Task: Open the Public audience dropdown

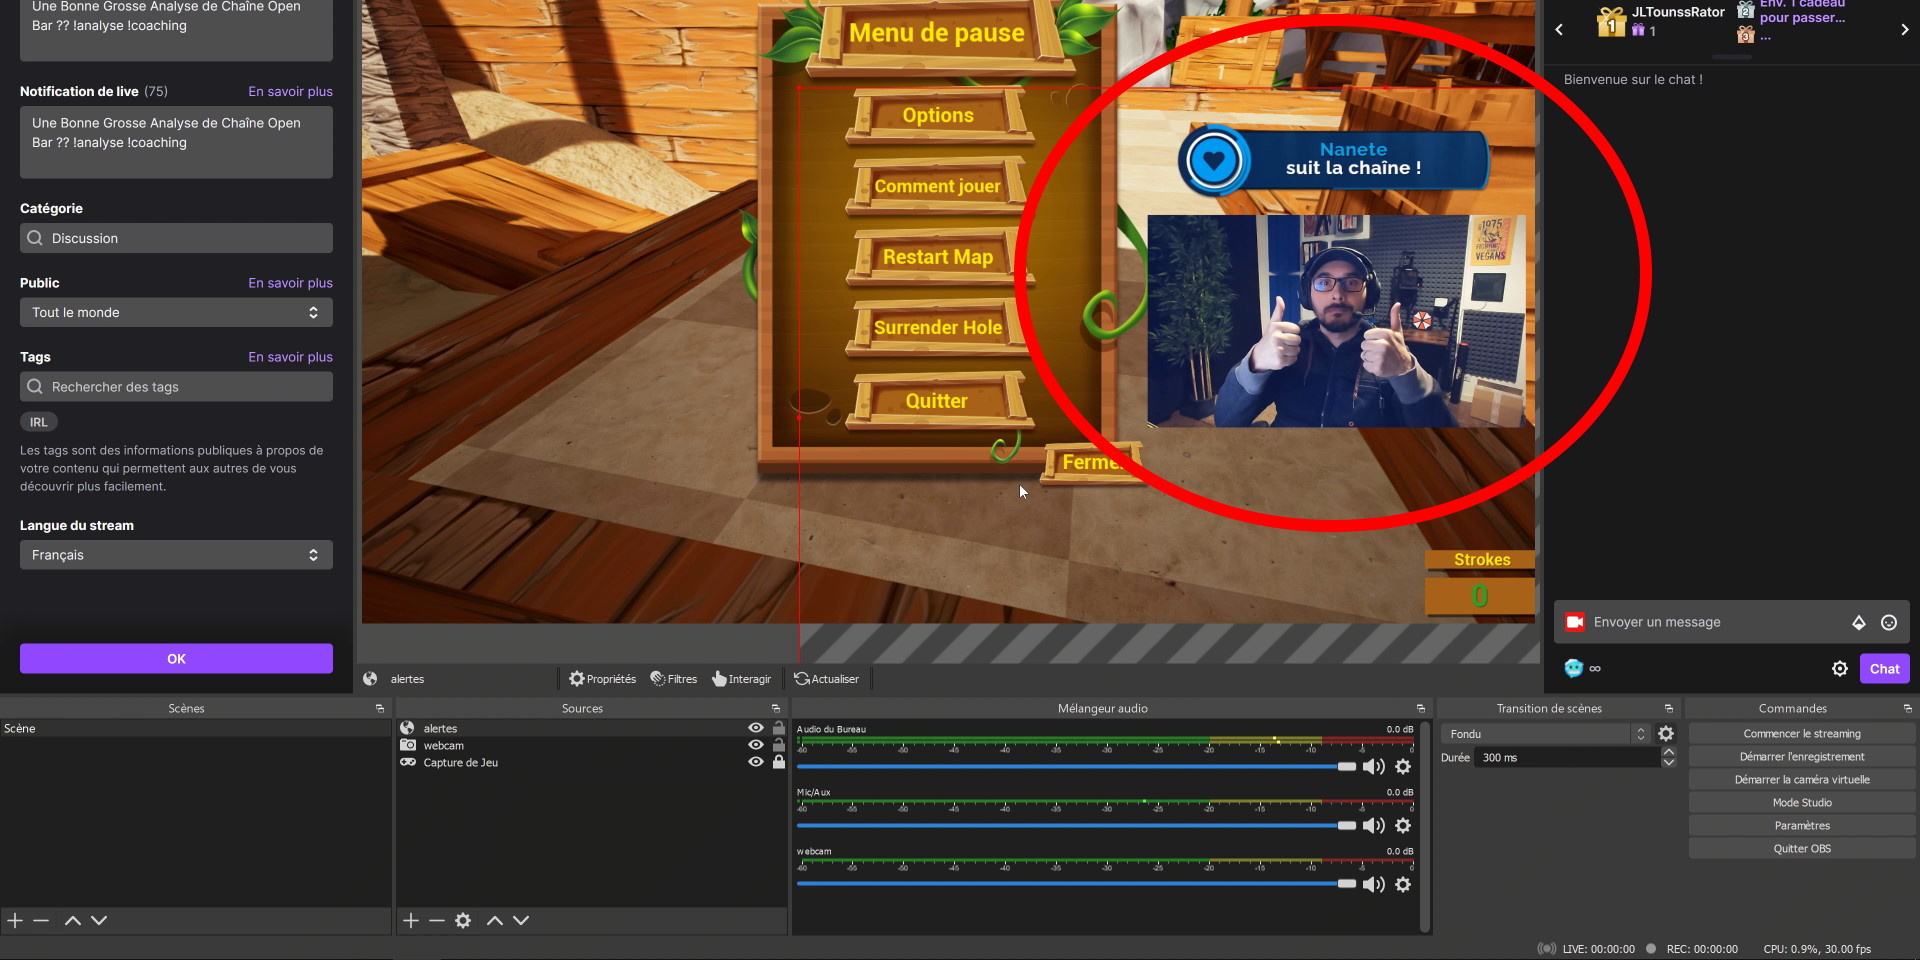Action: (x=176, y=313)
